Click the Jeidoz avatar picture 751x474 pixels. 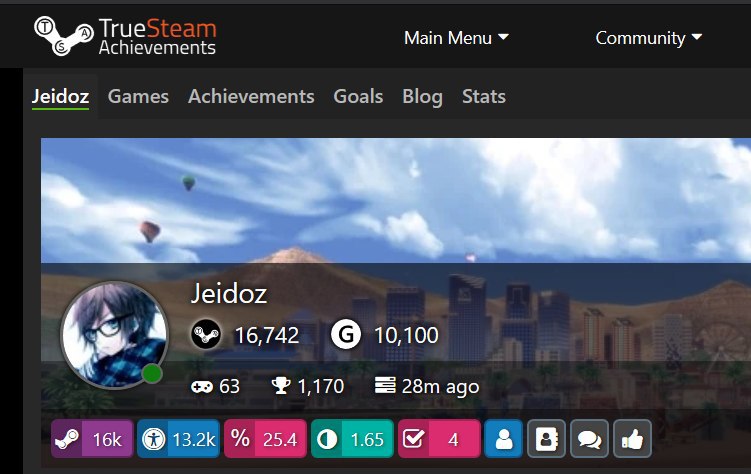(114, 334)
